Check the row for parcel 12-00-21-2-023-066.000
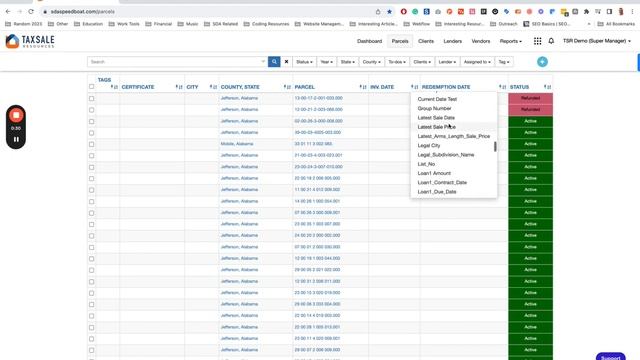 pyautogui.click(x=91, y=110)
